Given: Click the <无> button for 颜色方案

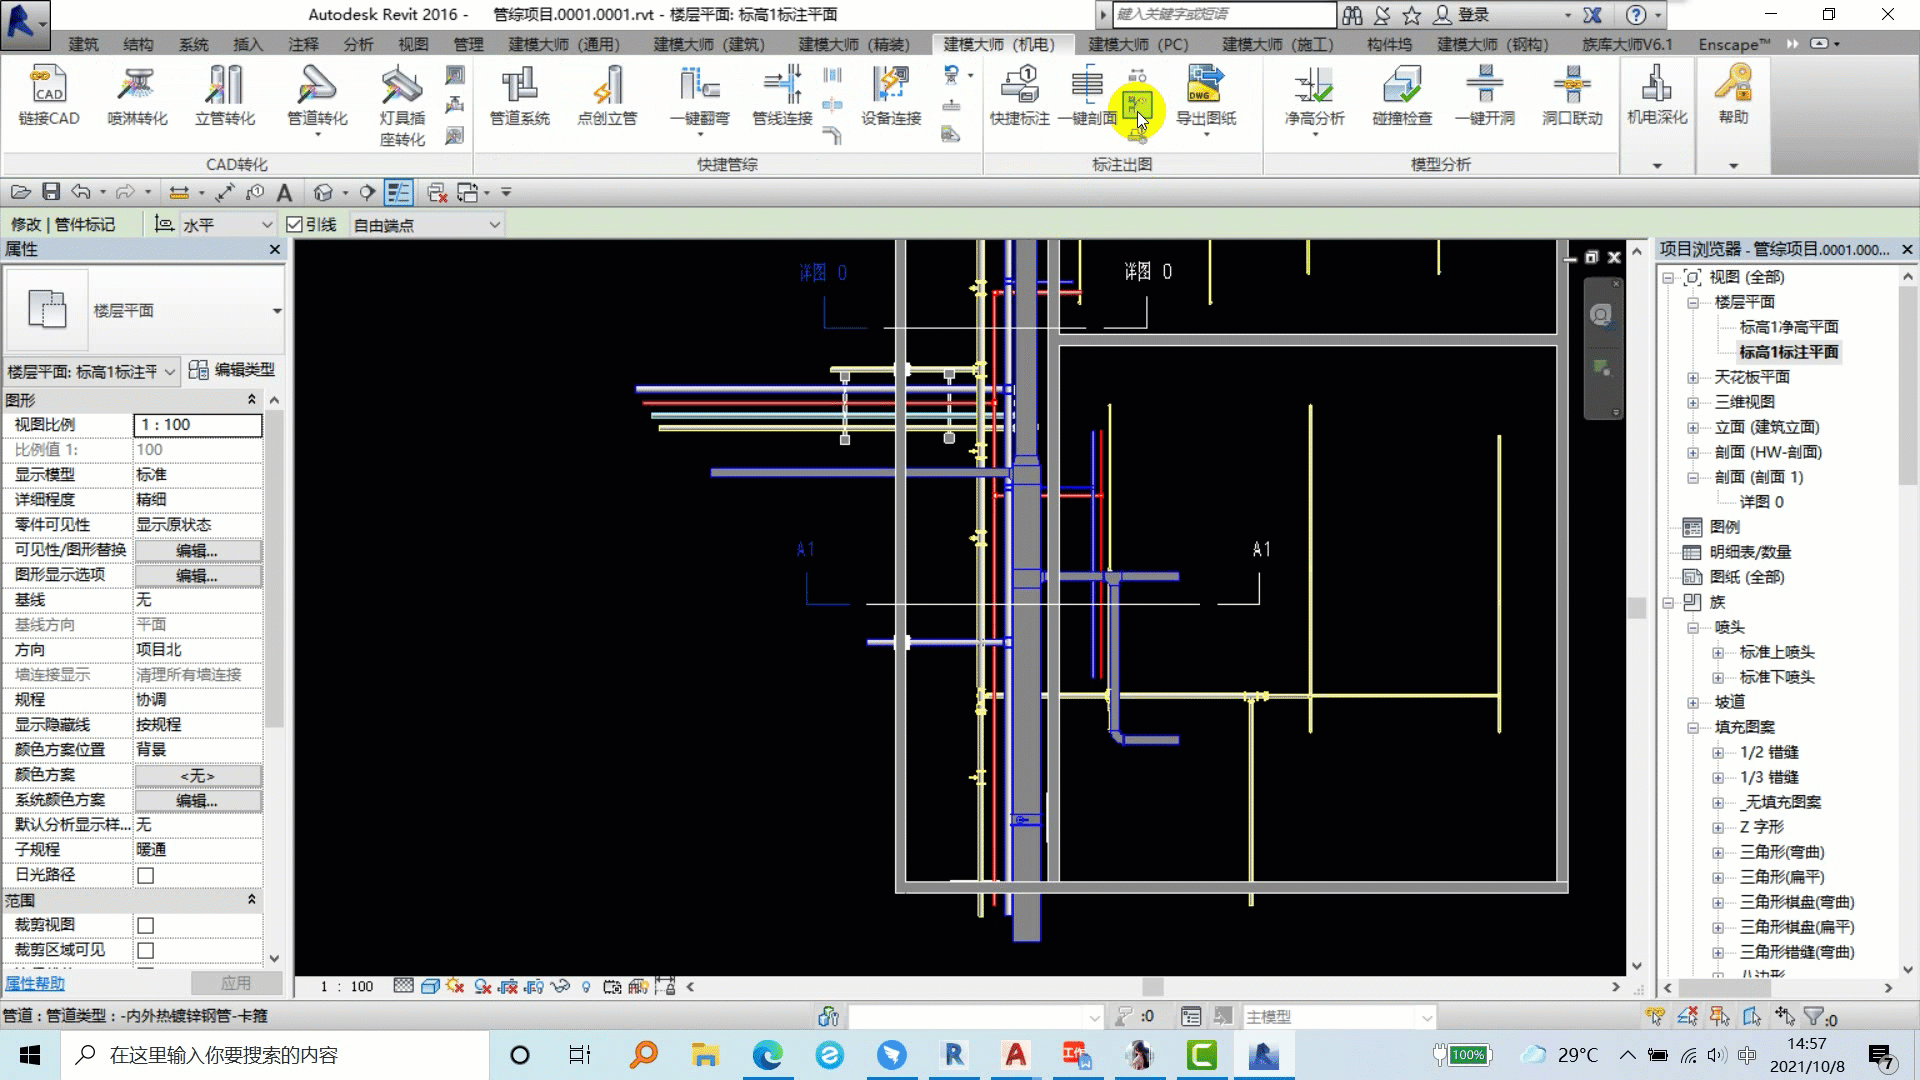Looking at the screenshot, I should click(197, 776).
